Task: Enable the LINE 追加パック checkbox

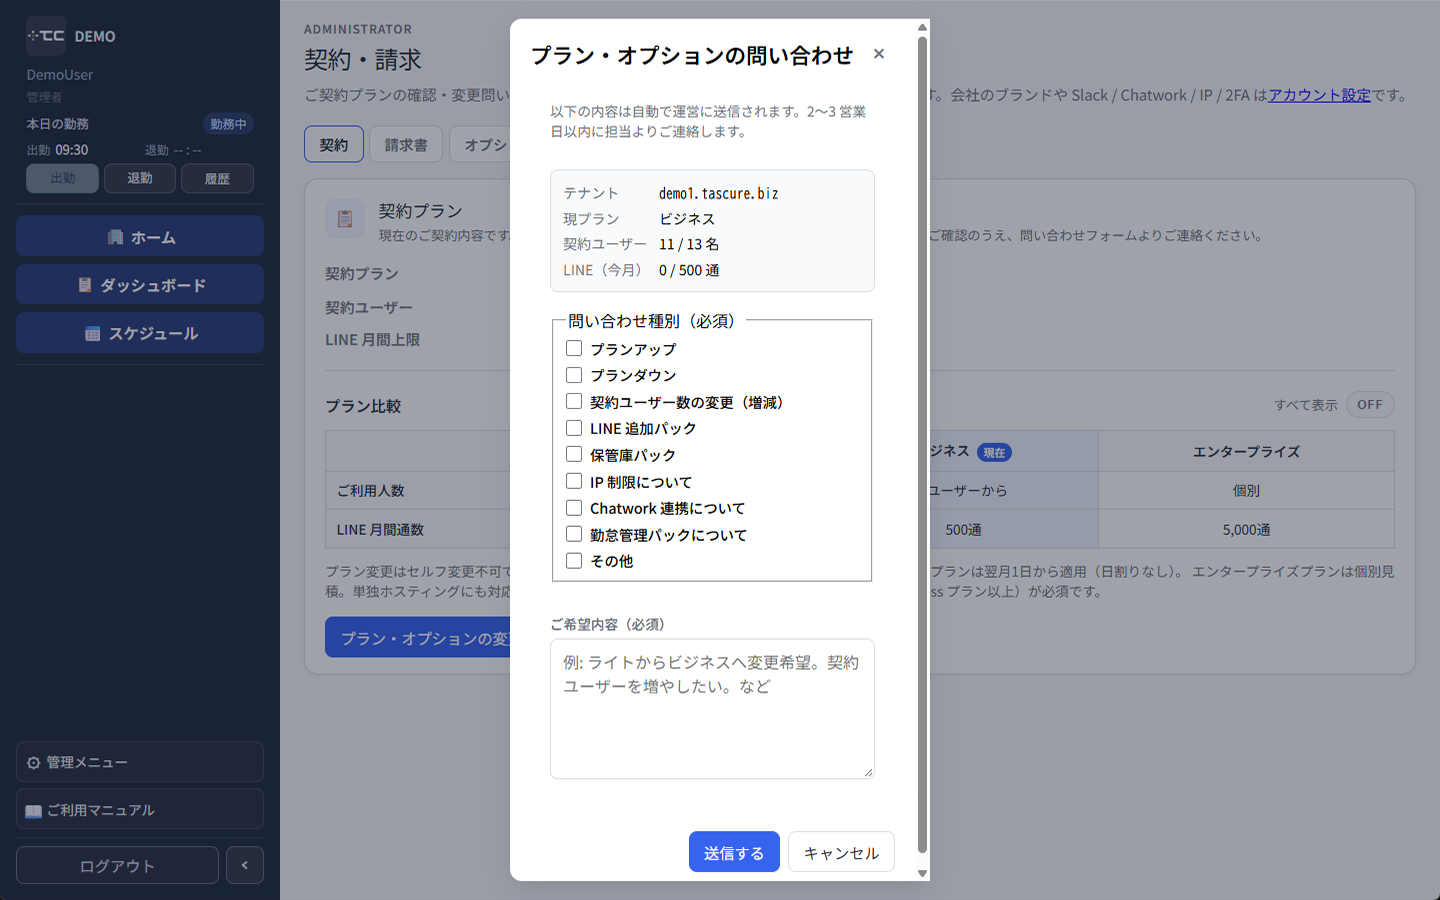Action: pyautogui.click(x=574, y=428)
